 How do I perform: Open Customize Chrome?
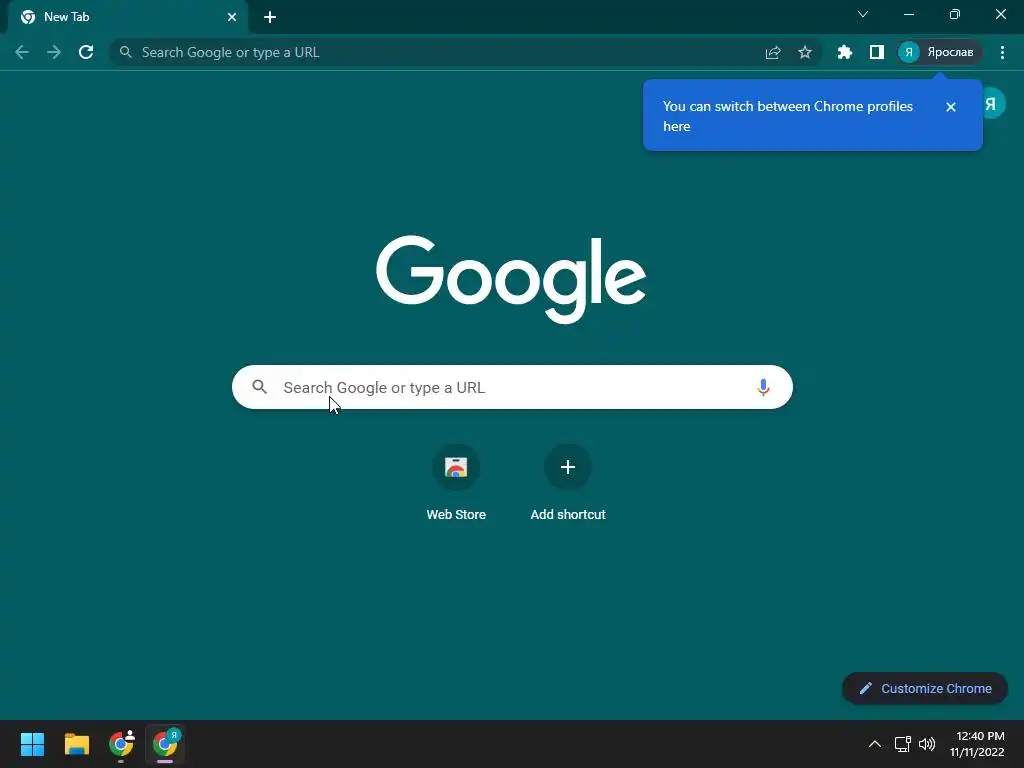point(925,688)
